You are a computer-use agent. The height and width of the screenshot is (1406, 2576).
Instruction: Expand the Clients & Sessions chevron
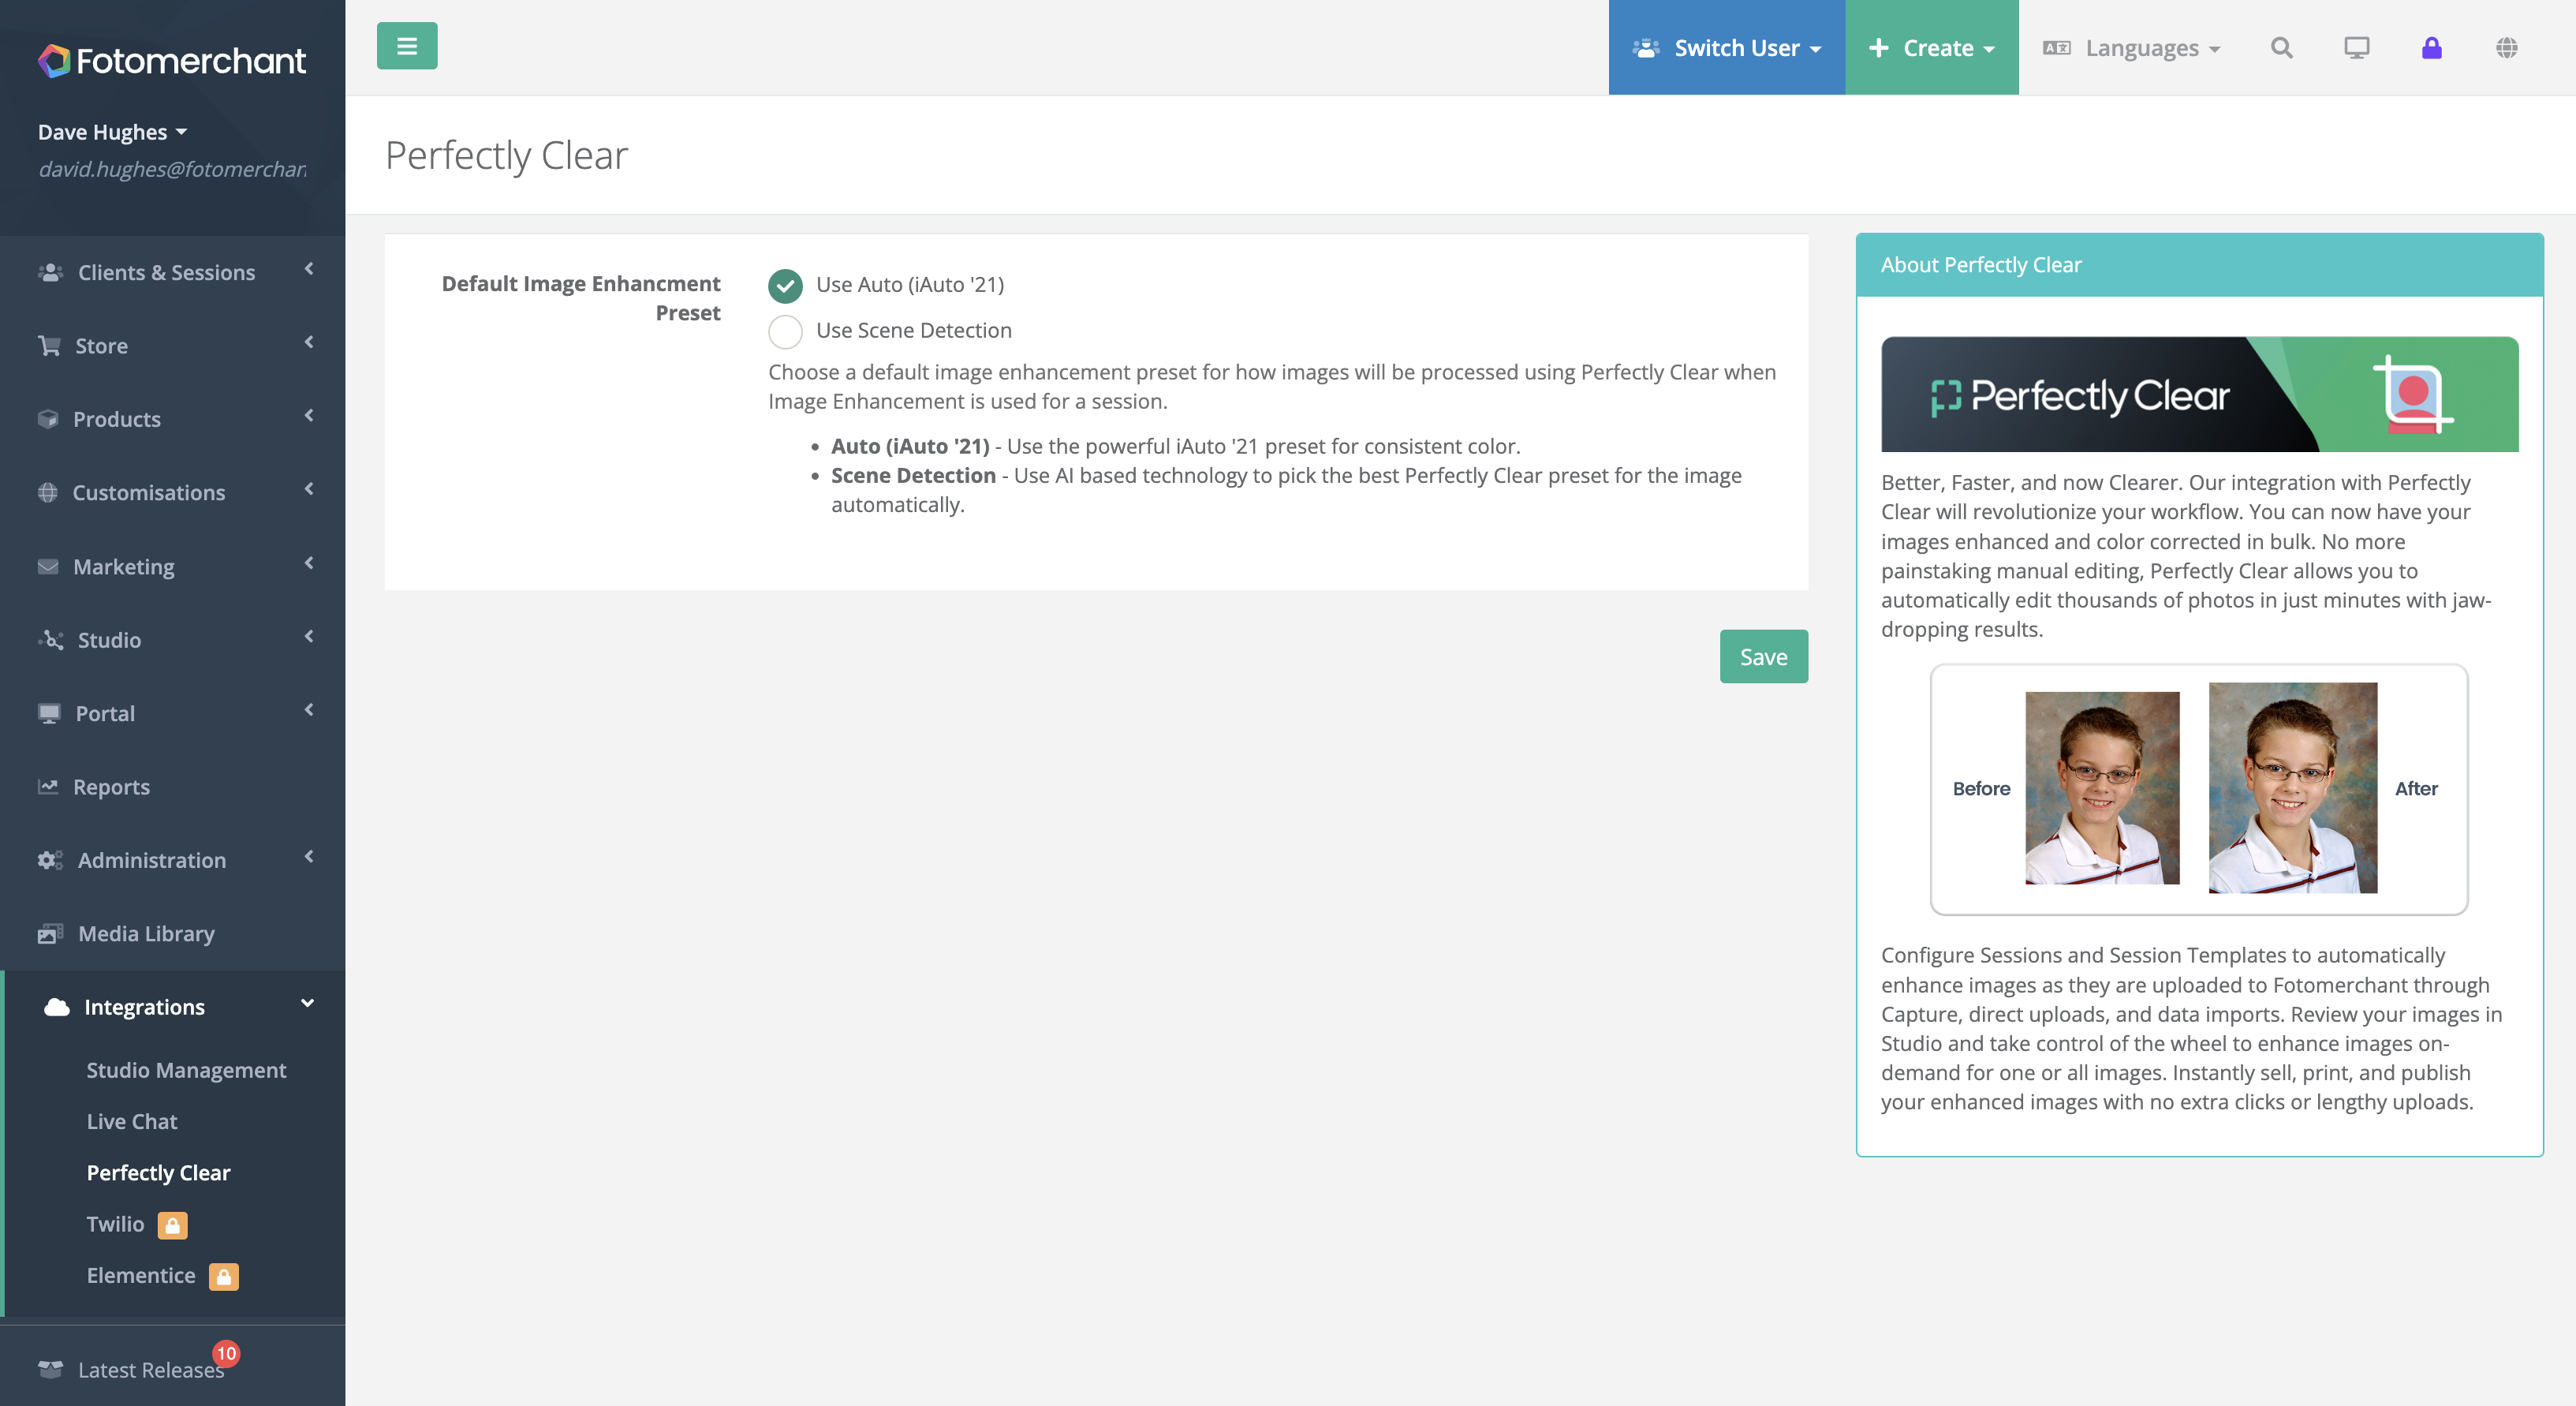coord(309,269)
